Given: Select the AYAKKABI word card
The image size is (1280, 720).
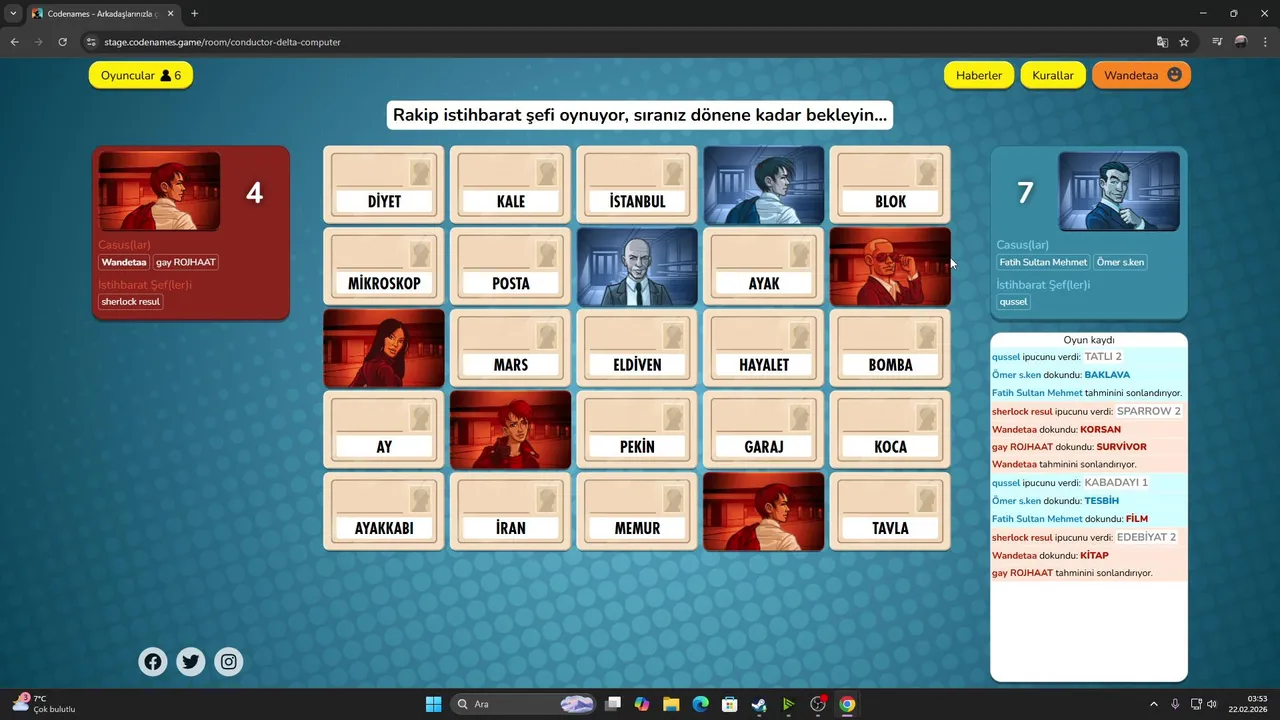Looking at the screenshot, I should pyautogui.click(x=384, y=511).
